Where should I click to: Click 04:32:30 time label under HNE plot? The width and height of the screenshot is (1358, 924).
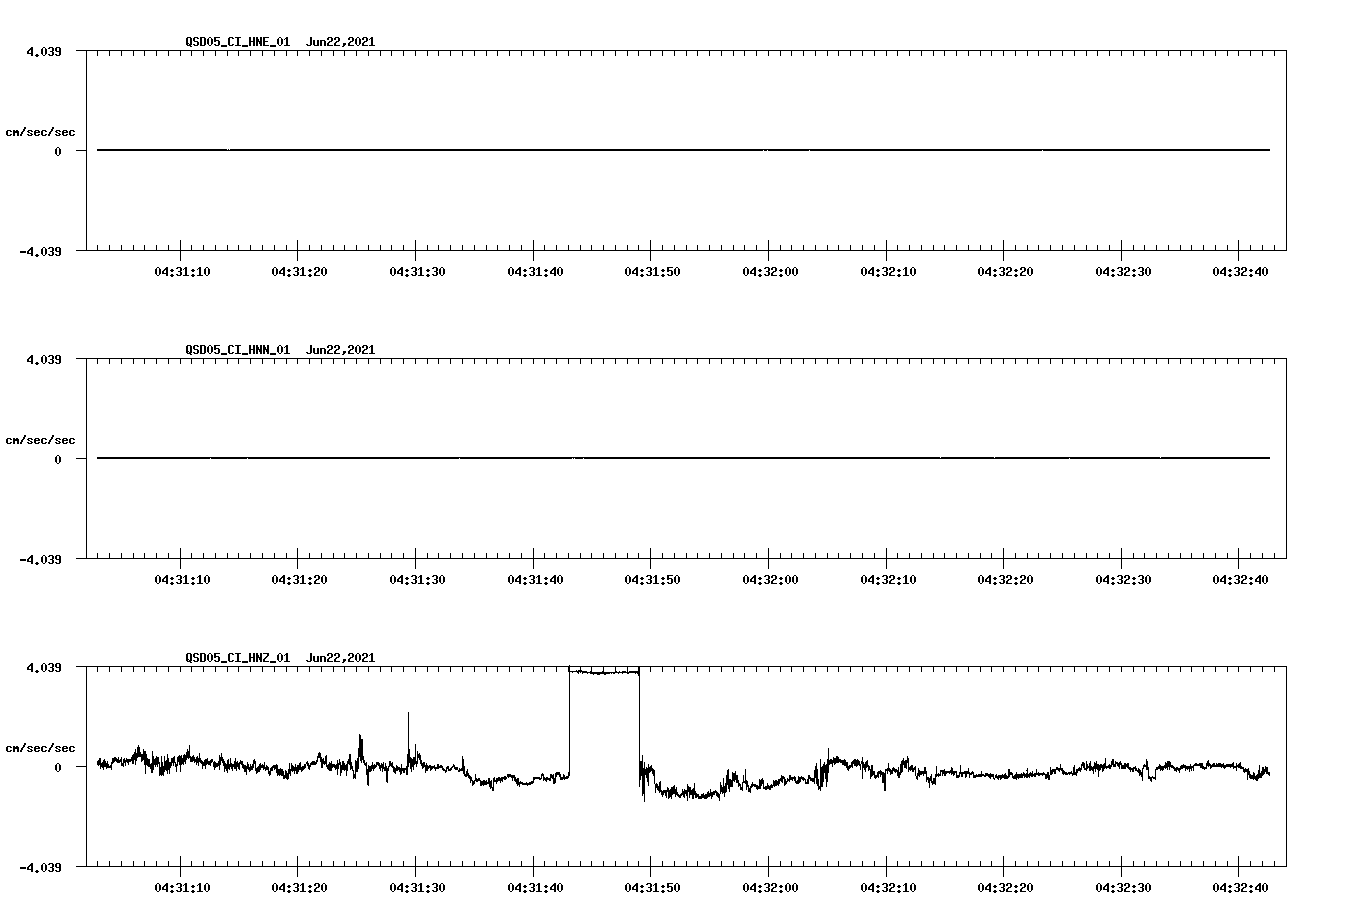[x=1122, y=271]
